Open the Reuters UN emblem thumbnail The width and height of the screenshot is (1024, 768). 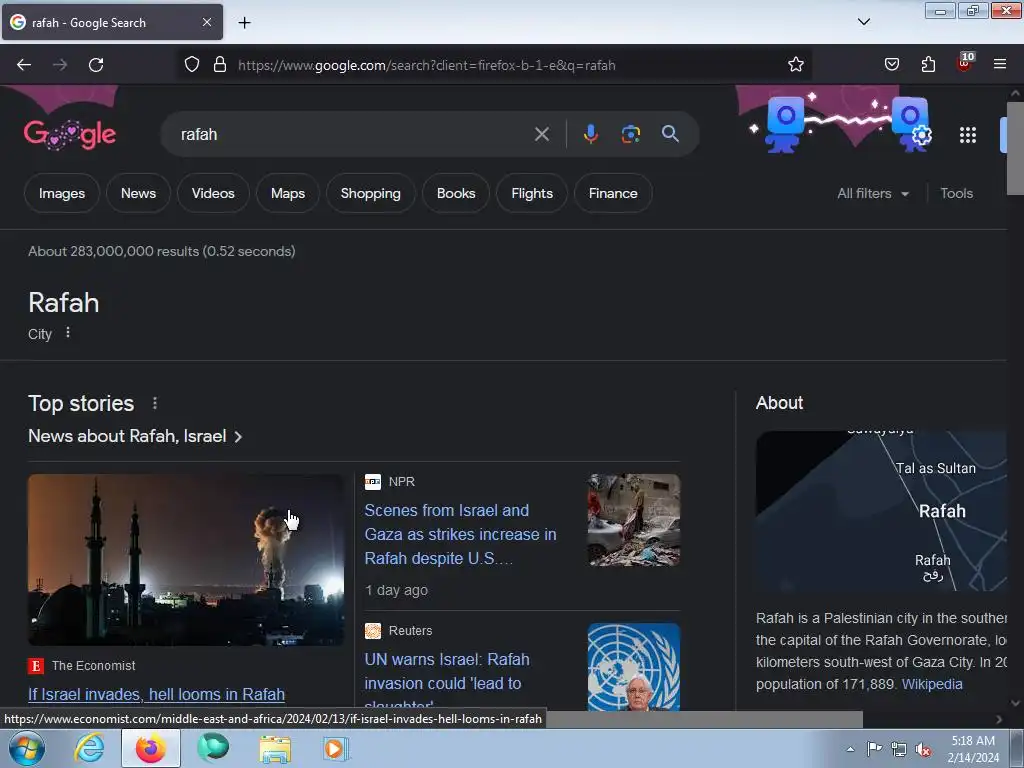click(x=633, y=667)
